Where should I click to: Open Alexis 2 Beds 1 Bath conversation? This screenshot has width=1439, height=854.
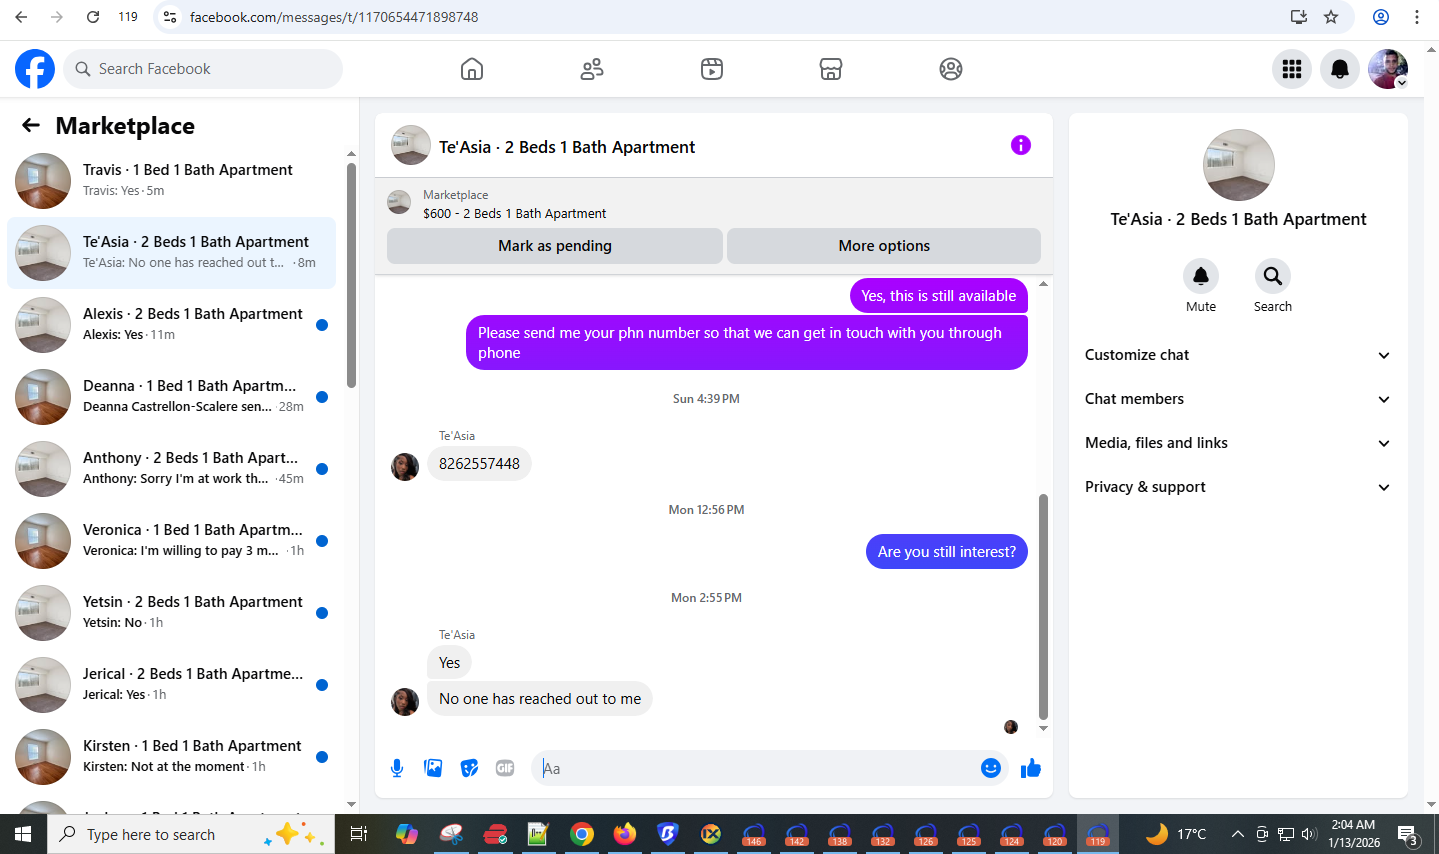tap(172, 325)
